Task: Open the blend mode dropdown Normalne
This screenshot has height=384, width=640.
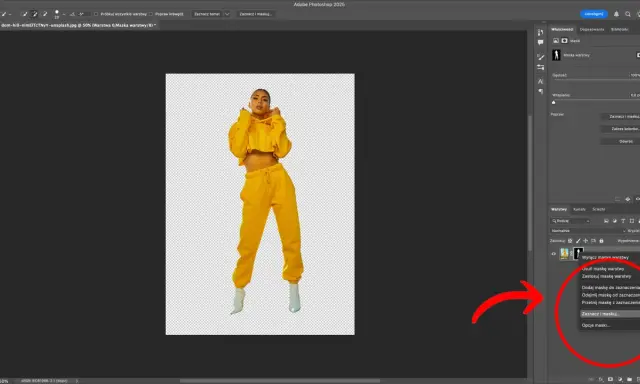Action: [x=588, y=231]
